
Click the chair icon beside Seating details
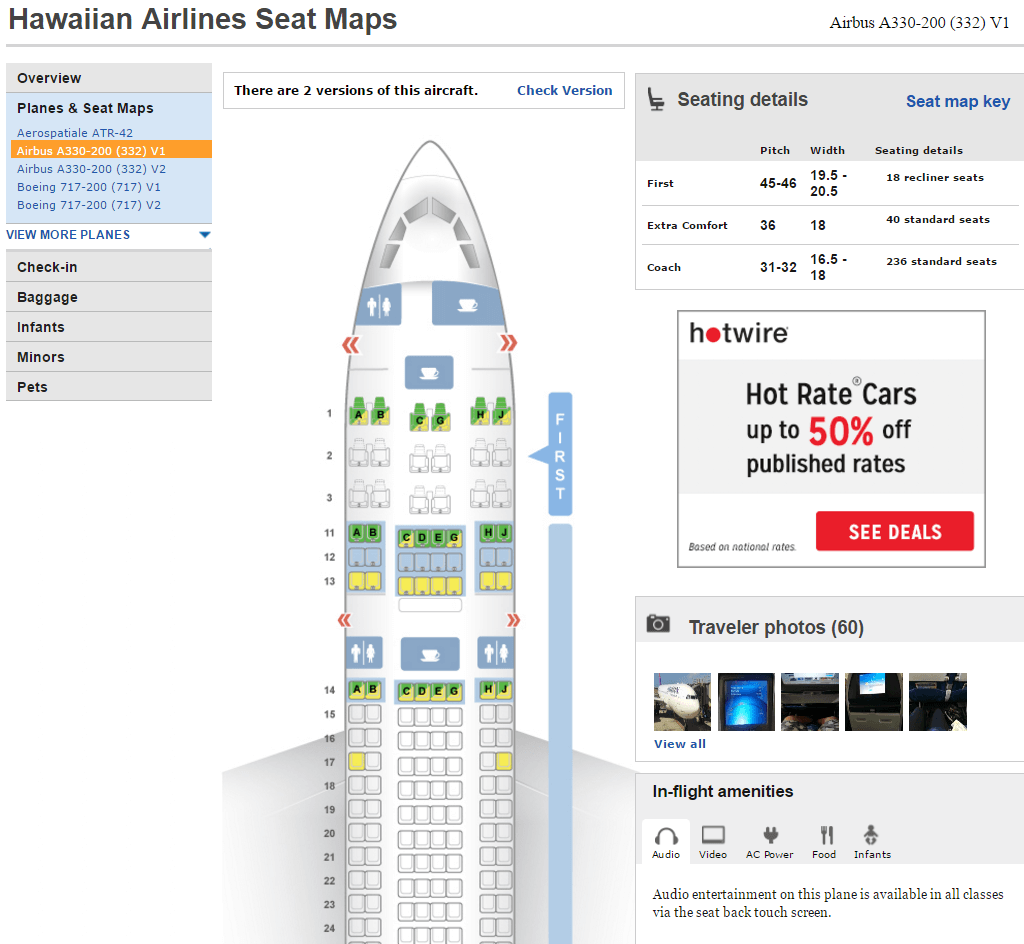coord(656,99)
